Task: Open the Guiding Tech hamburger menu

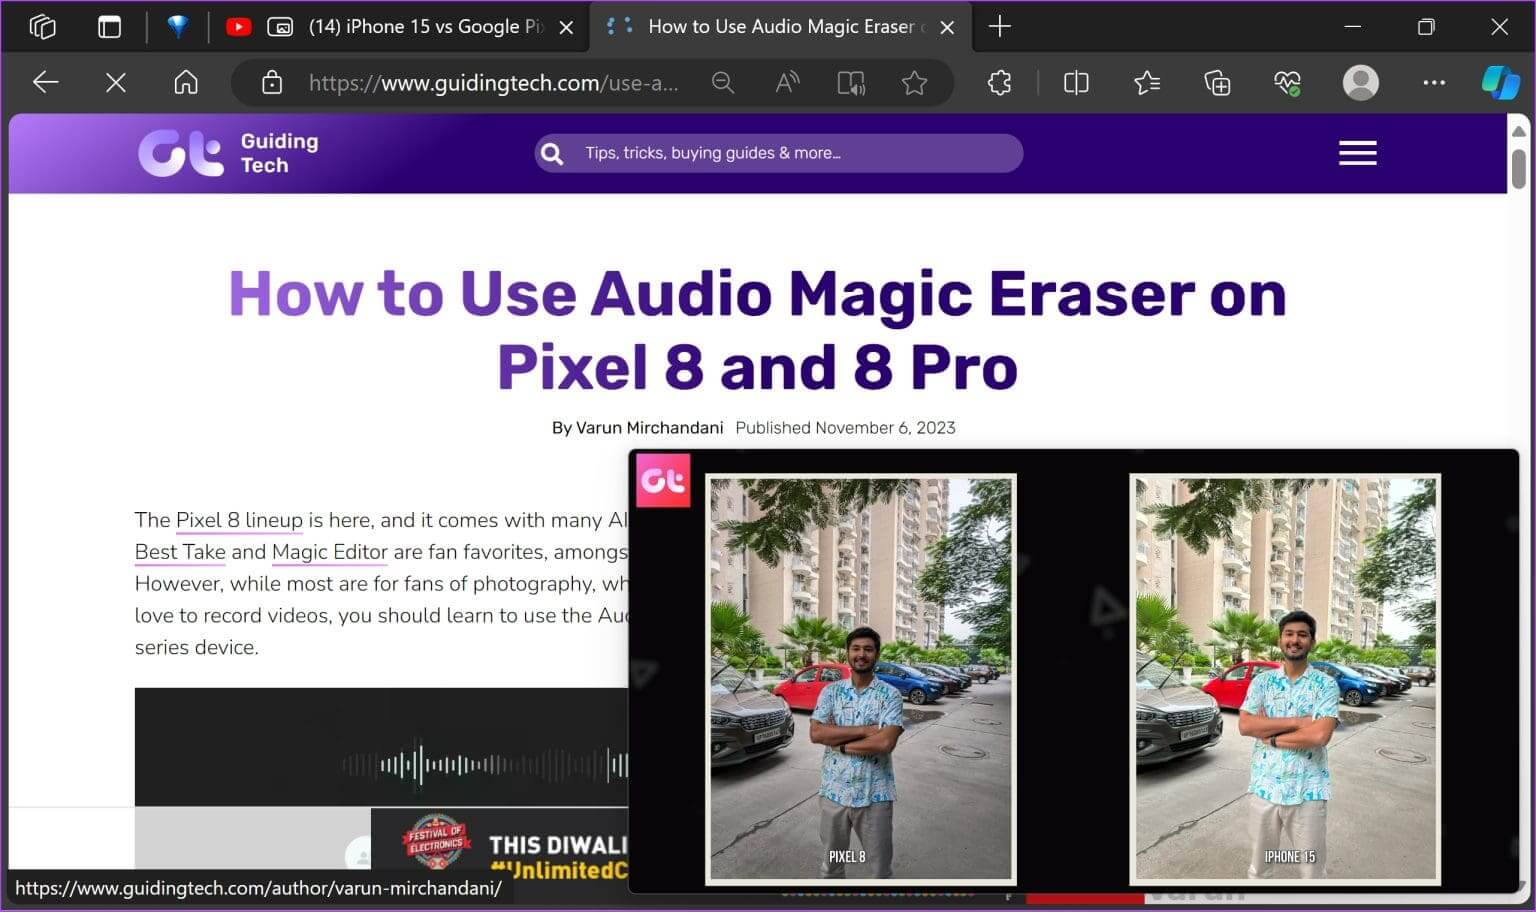Action: (x=1357, y=153)
